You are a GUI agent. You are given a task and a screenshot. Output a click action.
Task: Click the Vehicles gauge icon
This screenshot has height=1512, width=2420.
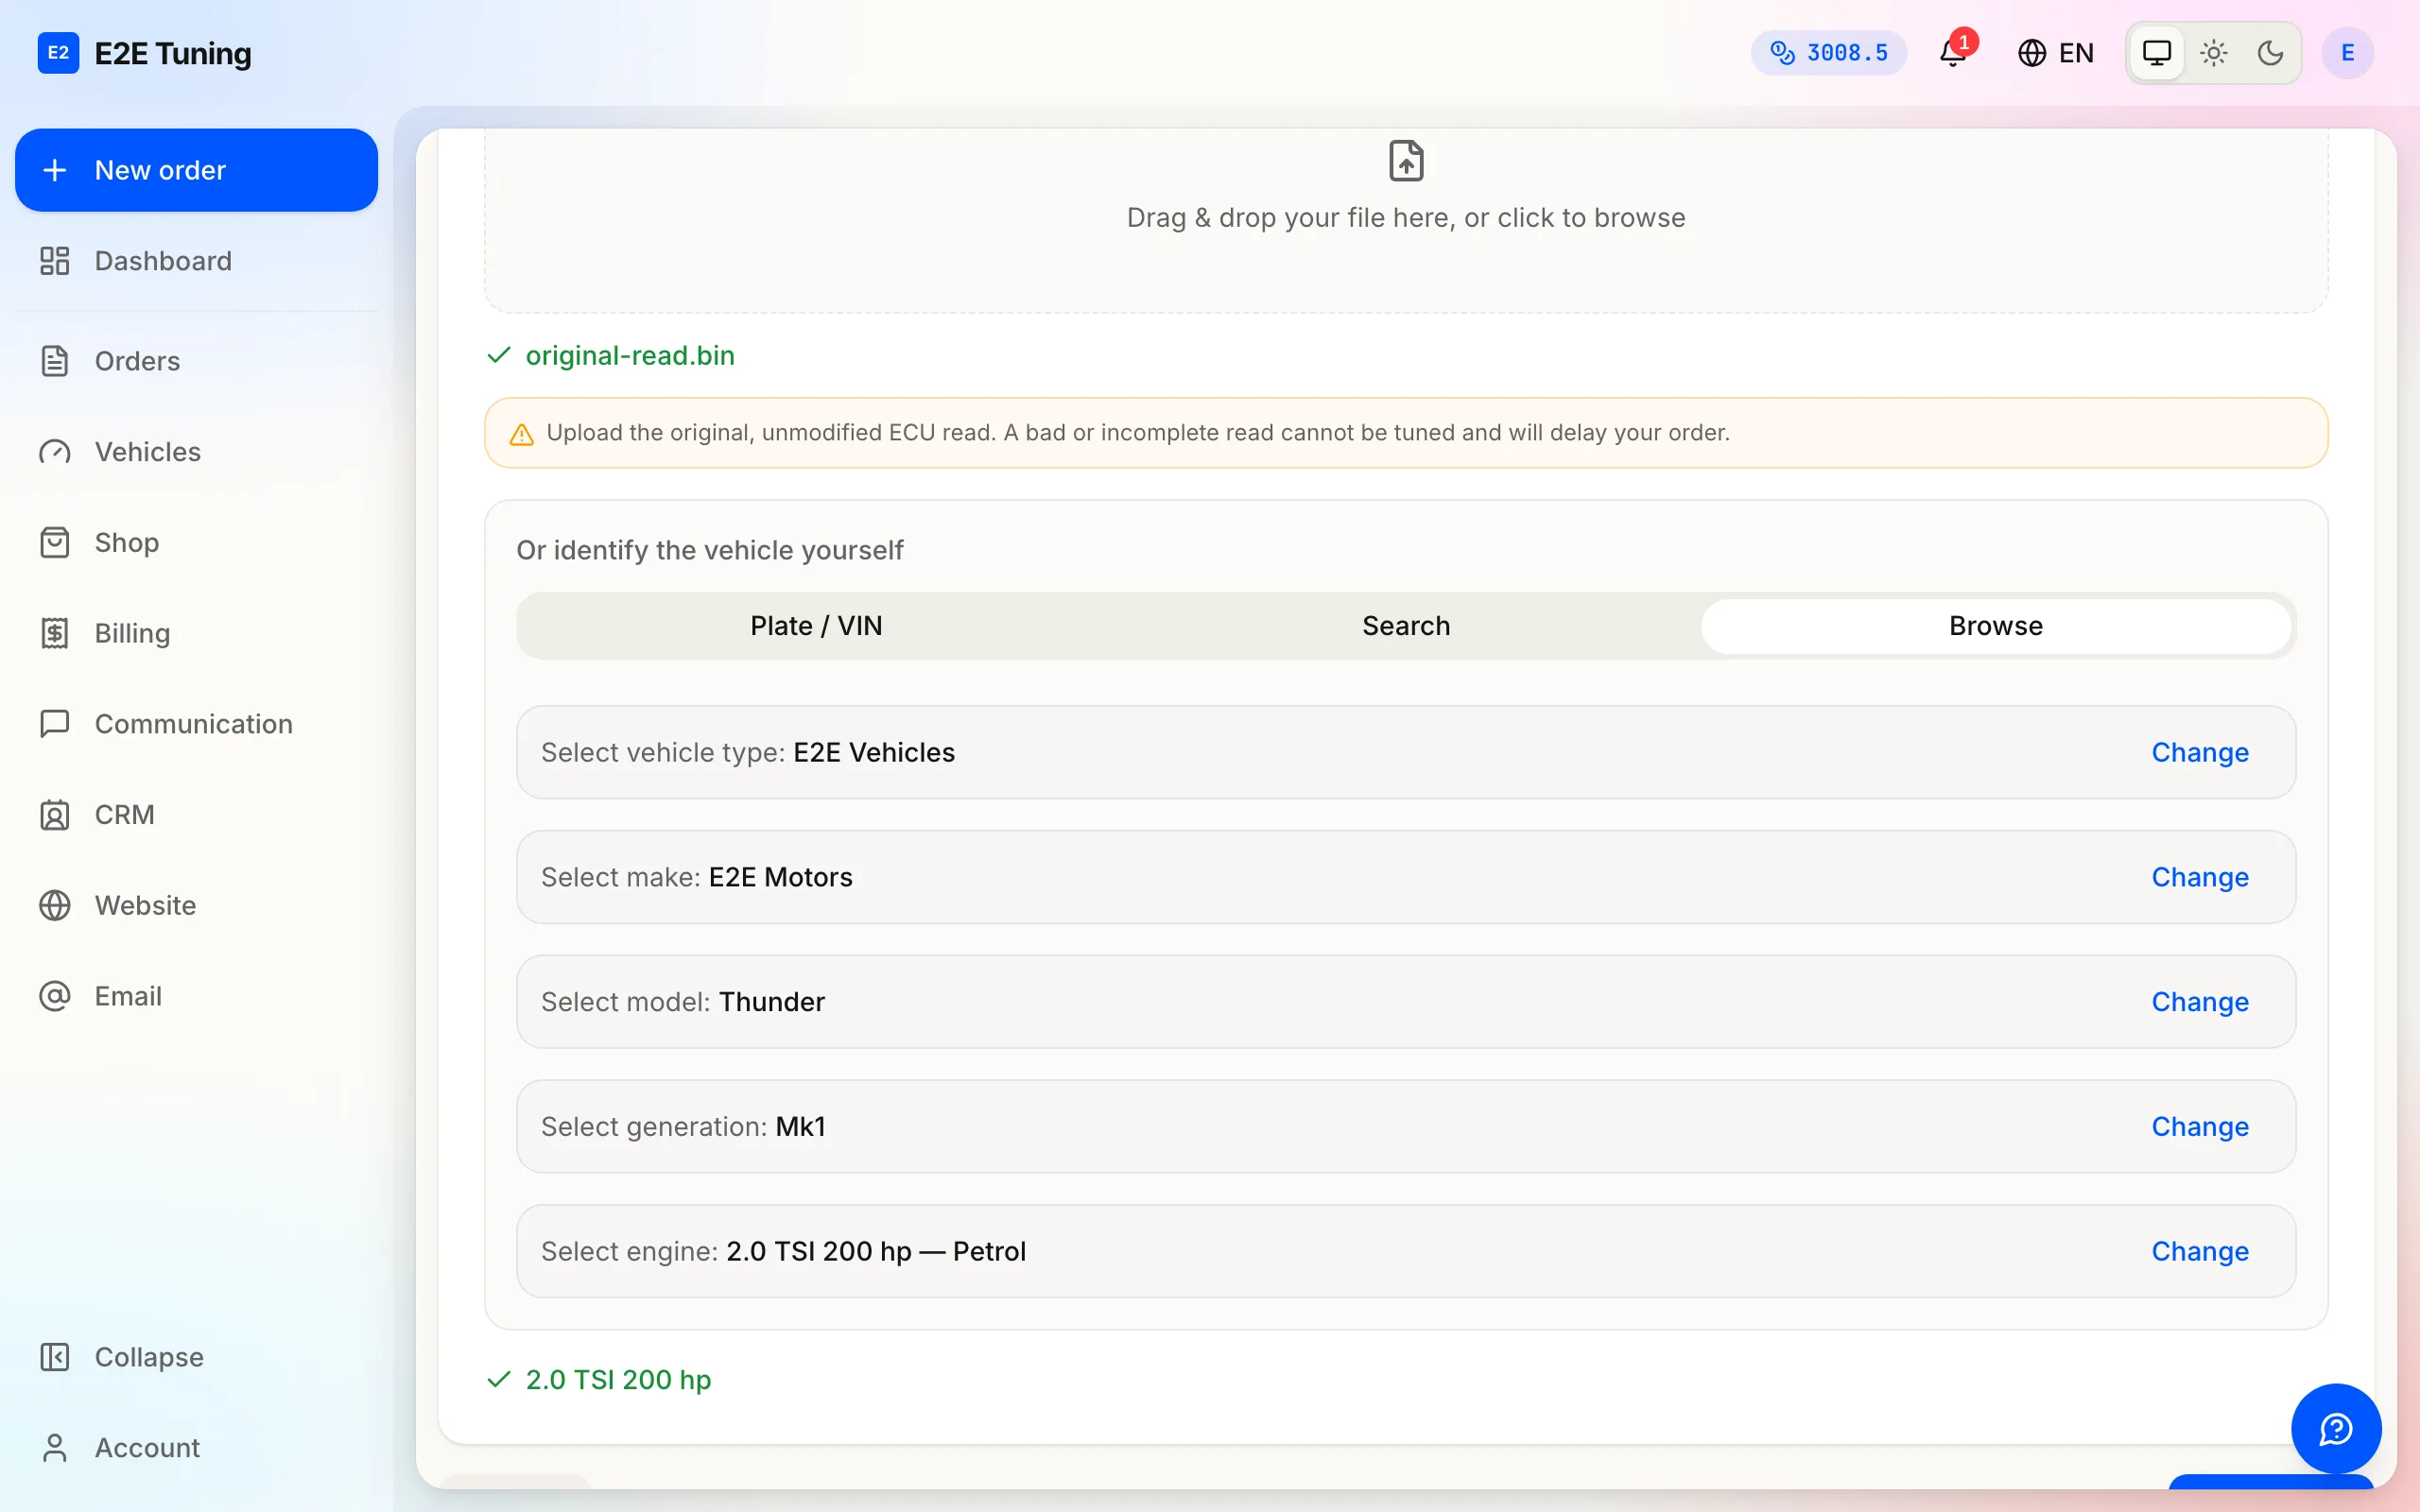55,452
